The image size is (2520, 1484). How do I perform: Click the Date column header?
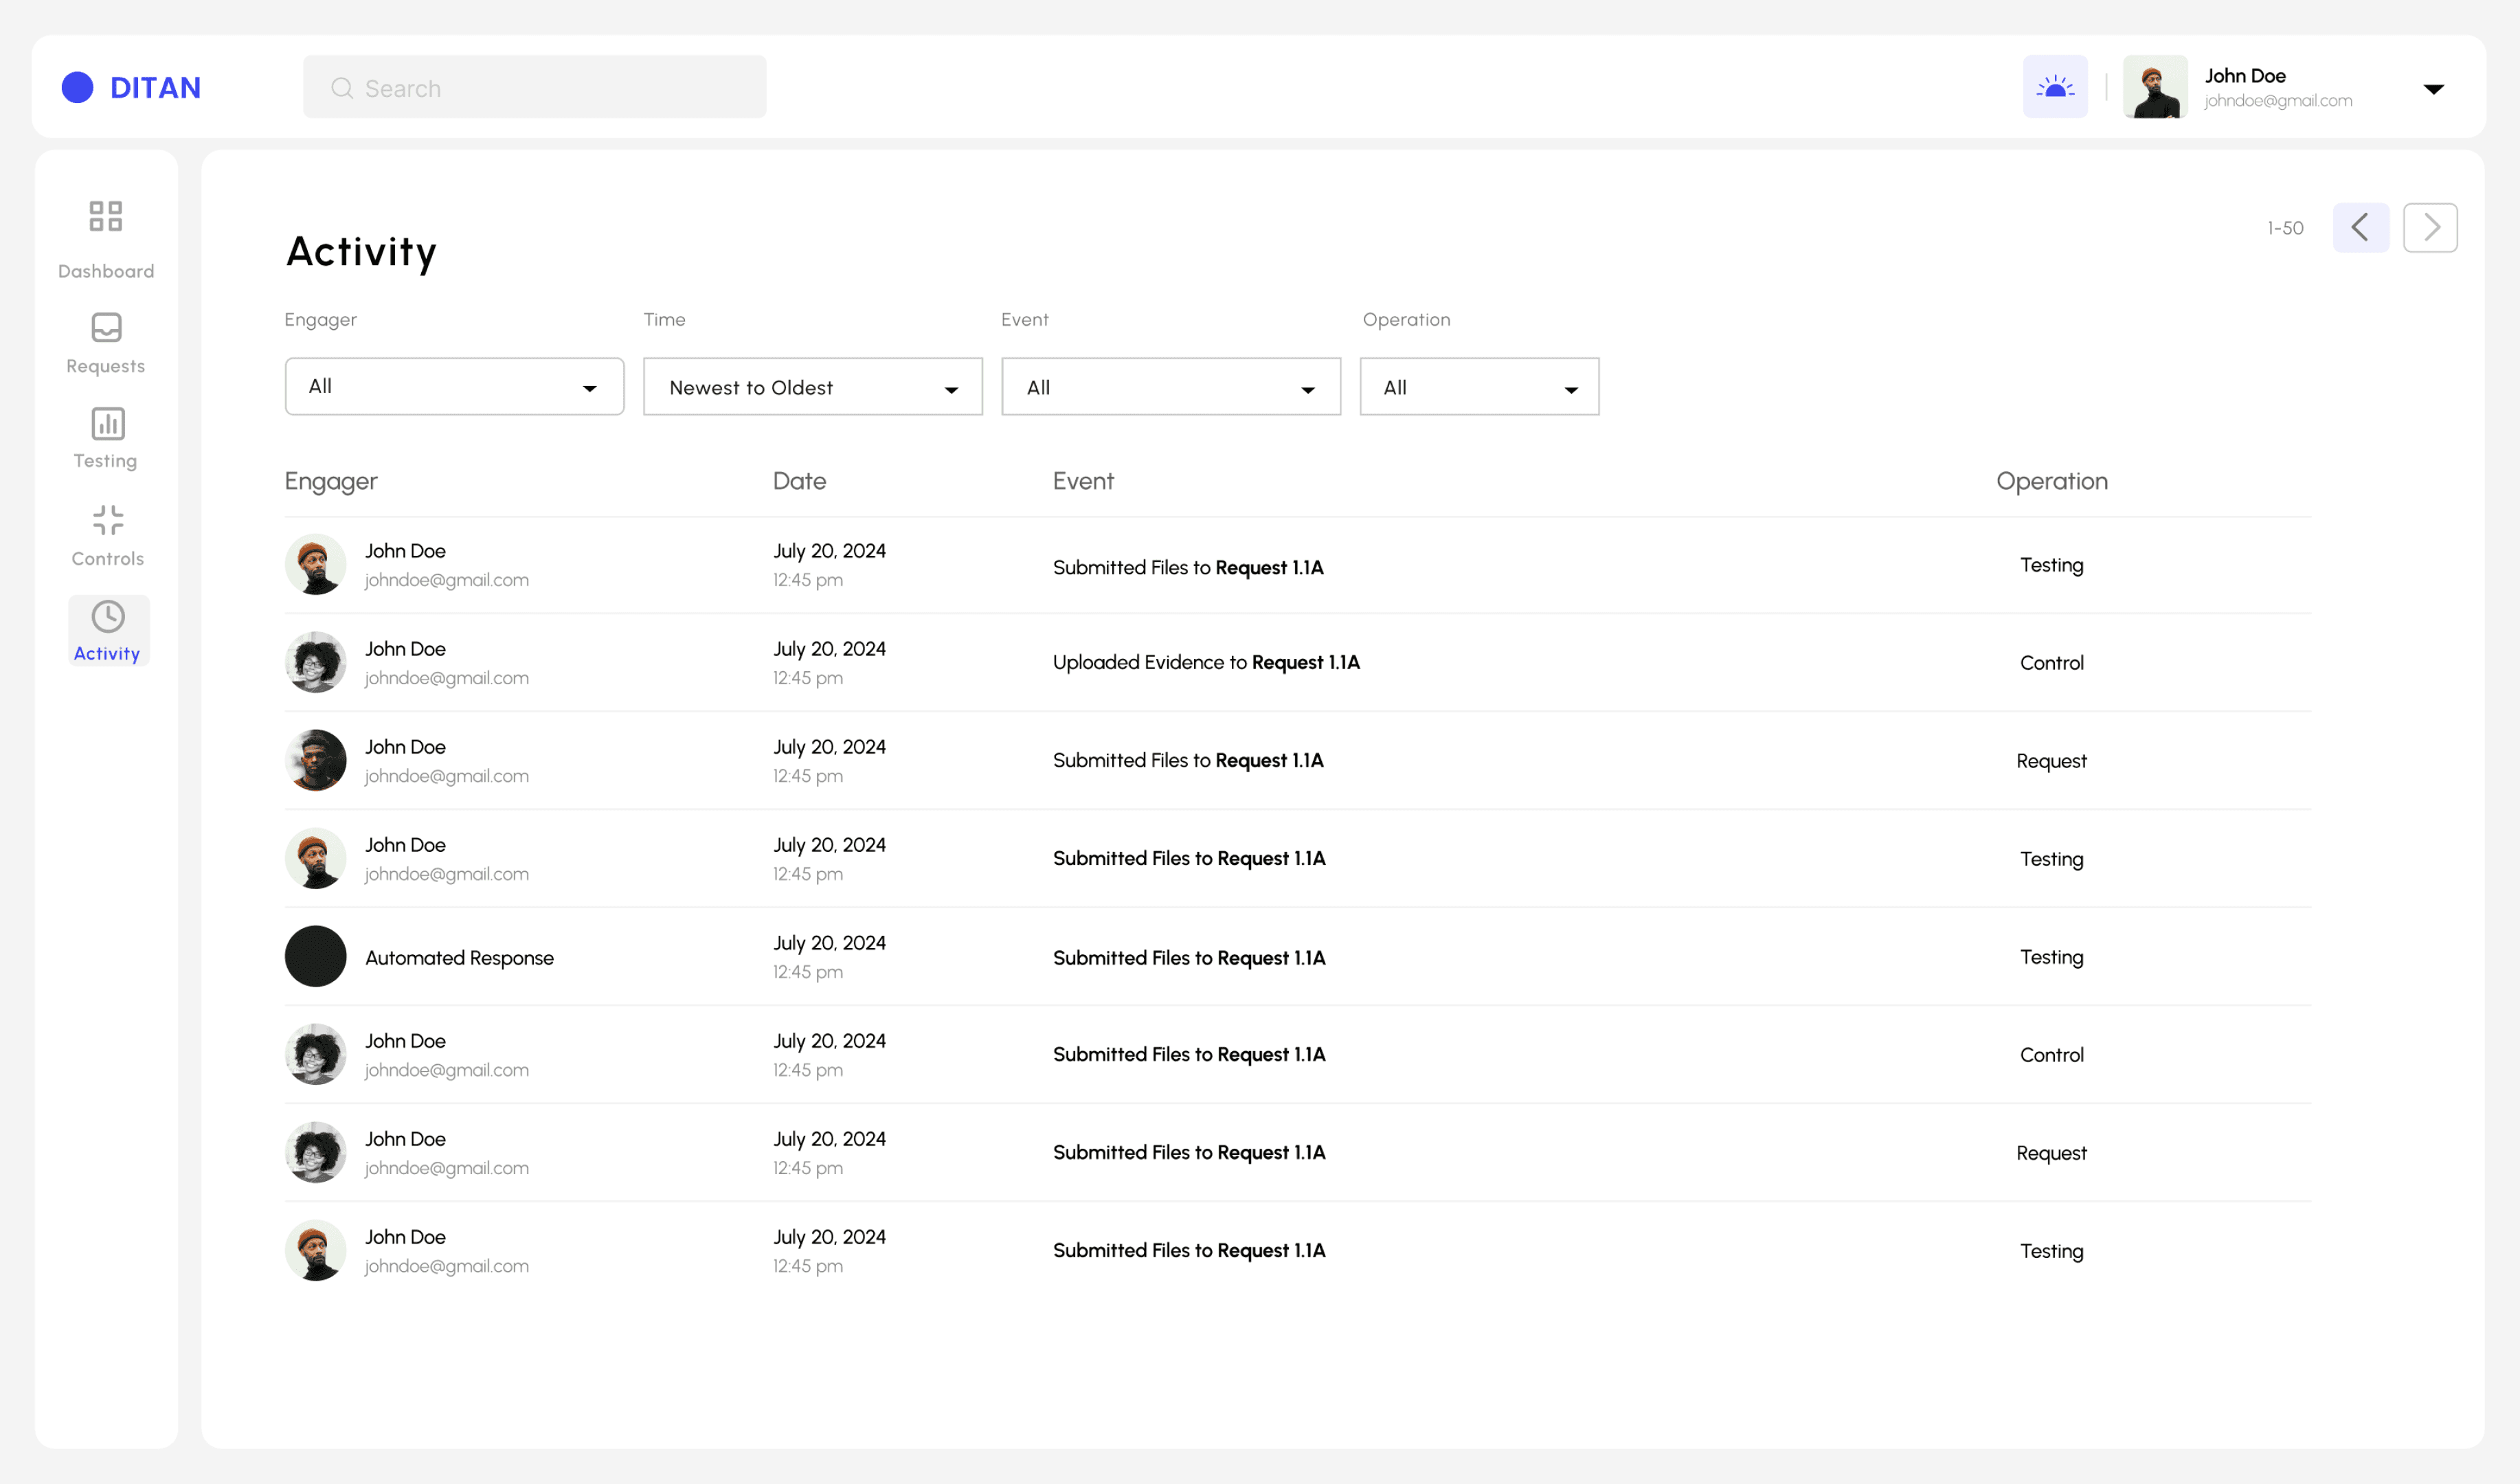(799, 481)
